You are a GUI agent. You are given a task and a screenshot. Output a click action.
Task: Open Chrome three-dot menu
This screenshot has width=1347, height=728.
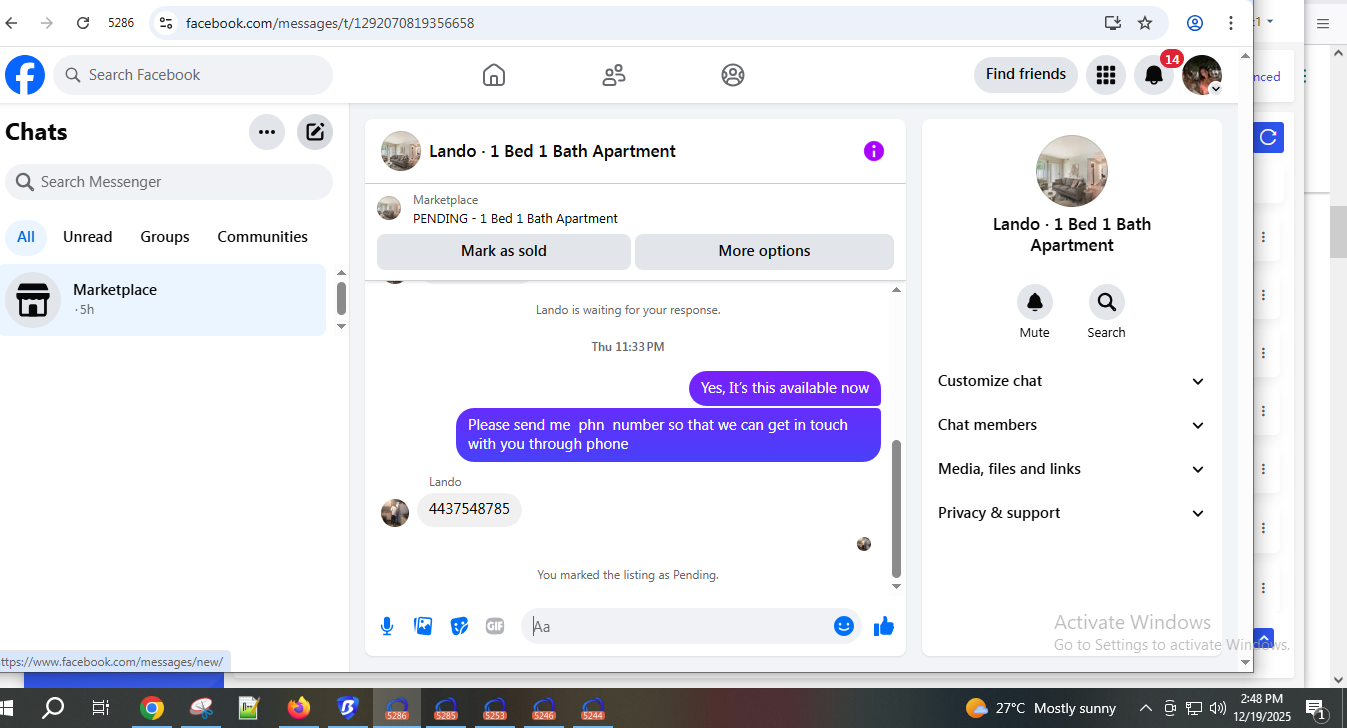[x=1231, y=23]
